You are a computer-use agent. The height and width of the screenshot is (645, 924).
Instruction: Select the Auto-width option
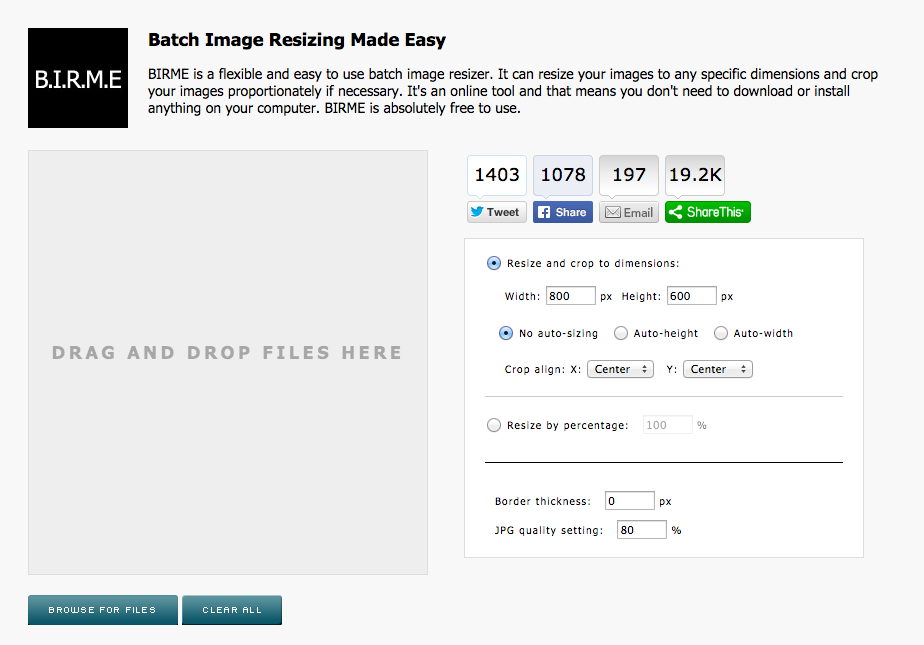[721, 333]
